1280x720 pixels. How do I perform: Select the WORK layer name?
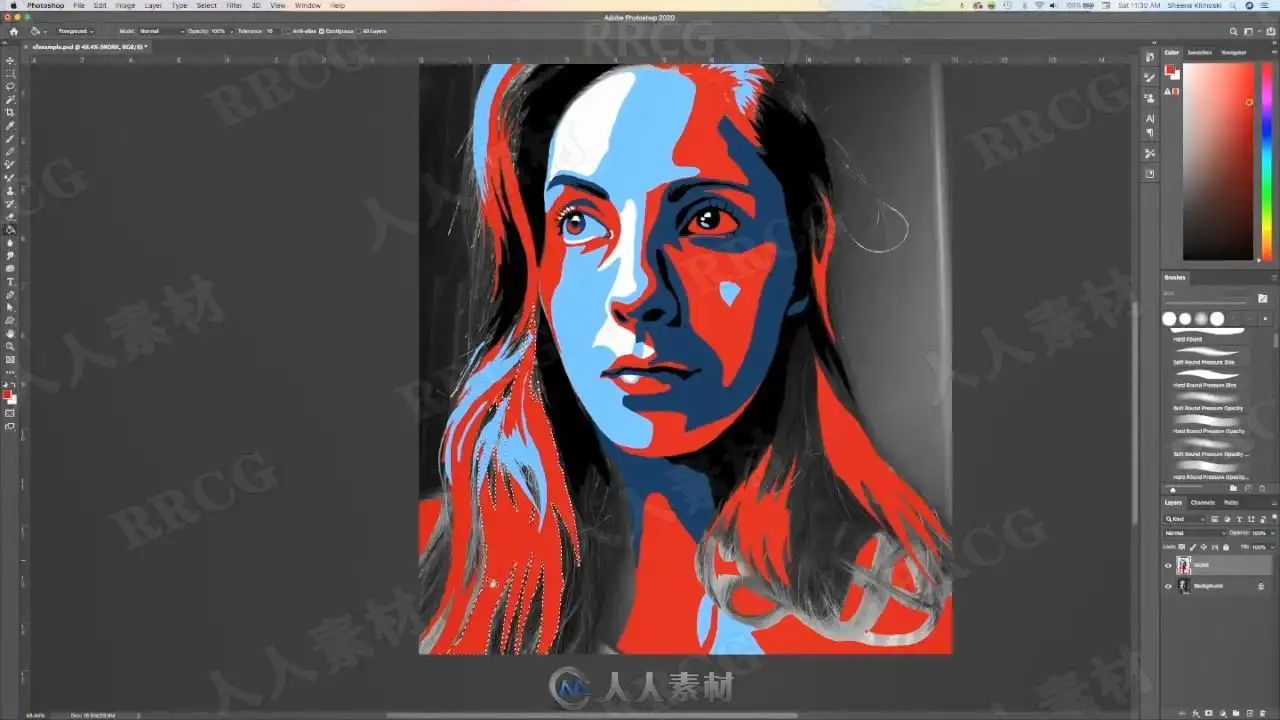[x=1201, y=566]
